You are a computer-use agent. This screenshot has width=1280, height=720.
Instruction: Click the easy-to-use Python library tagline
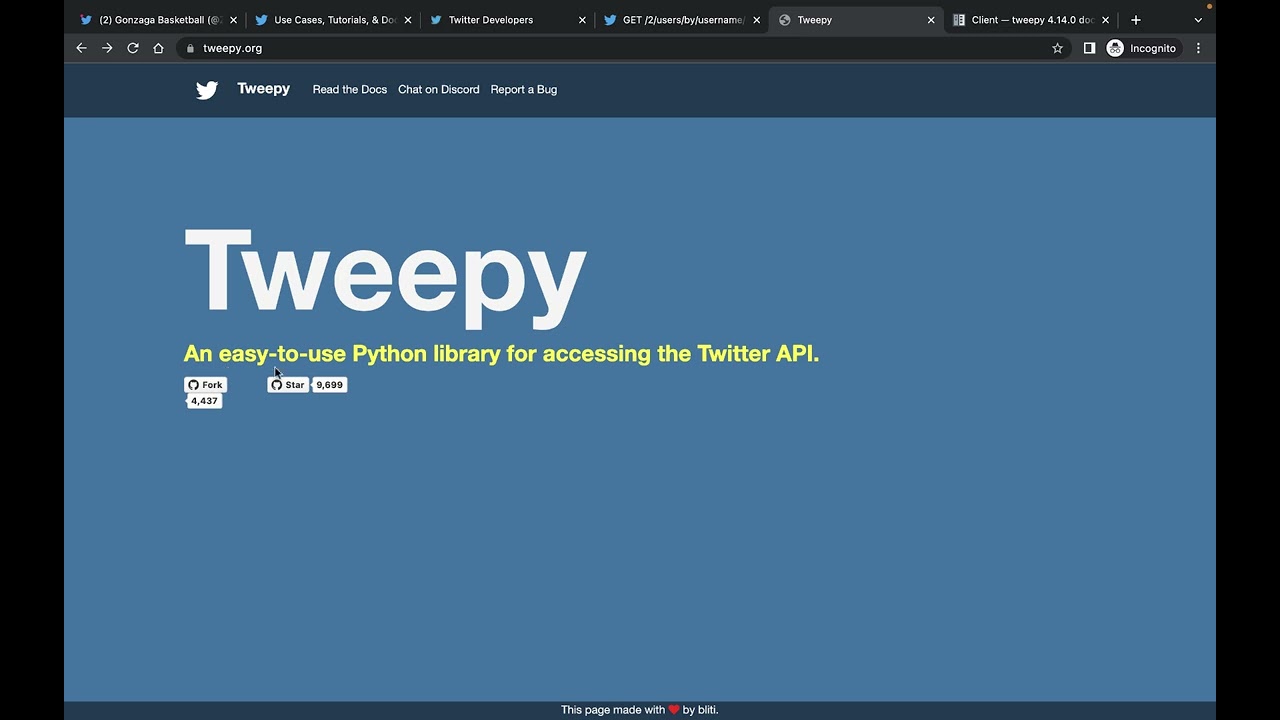[501, 353]
